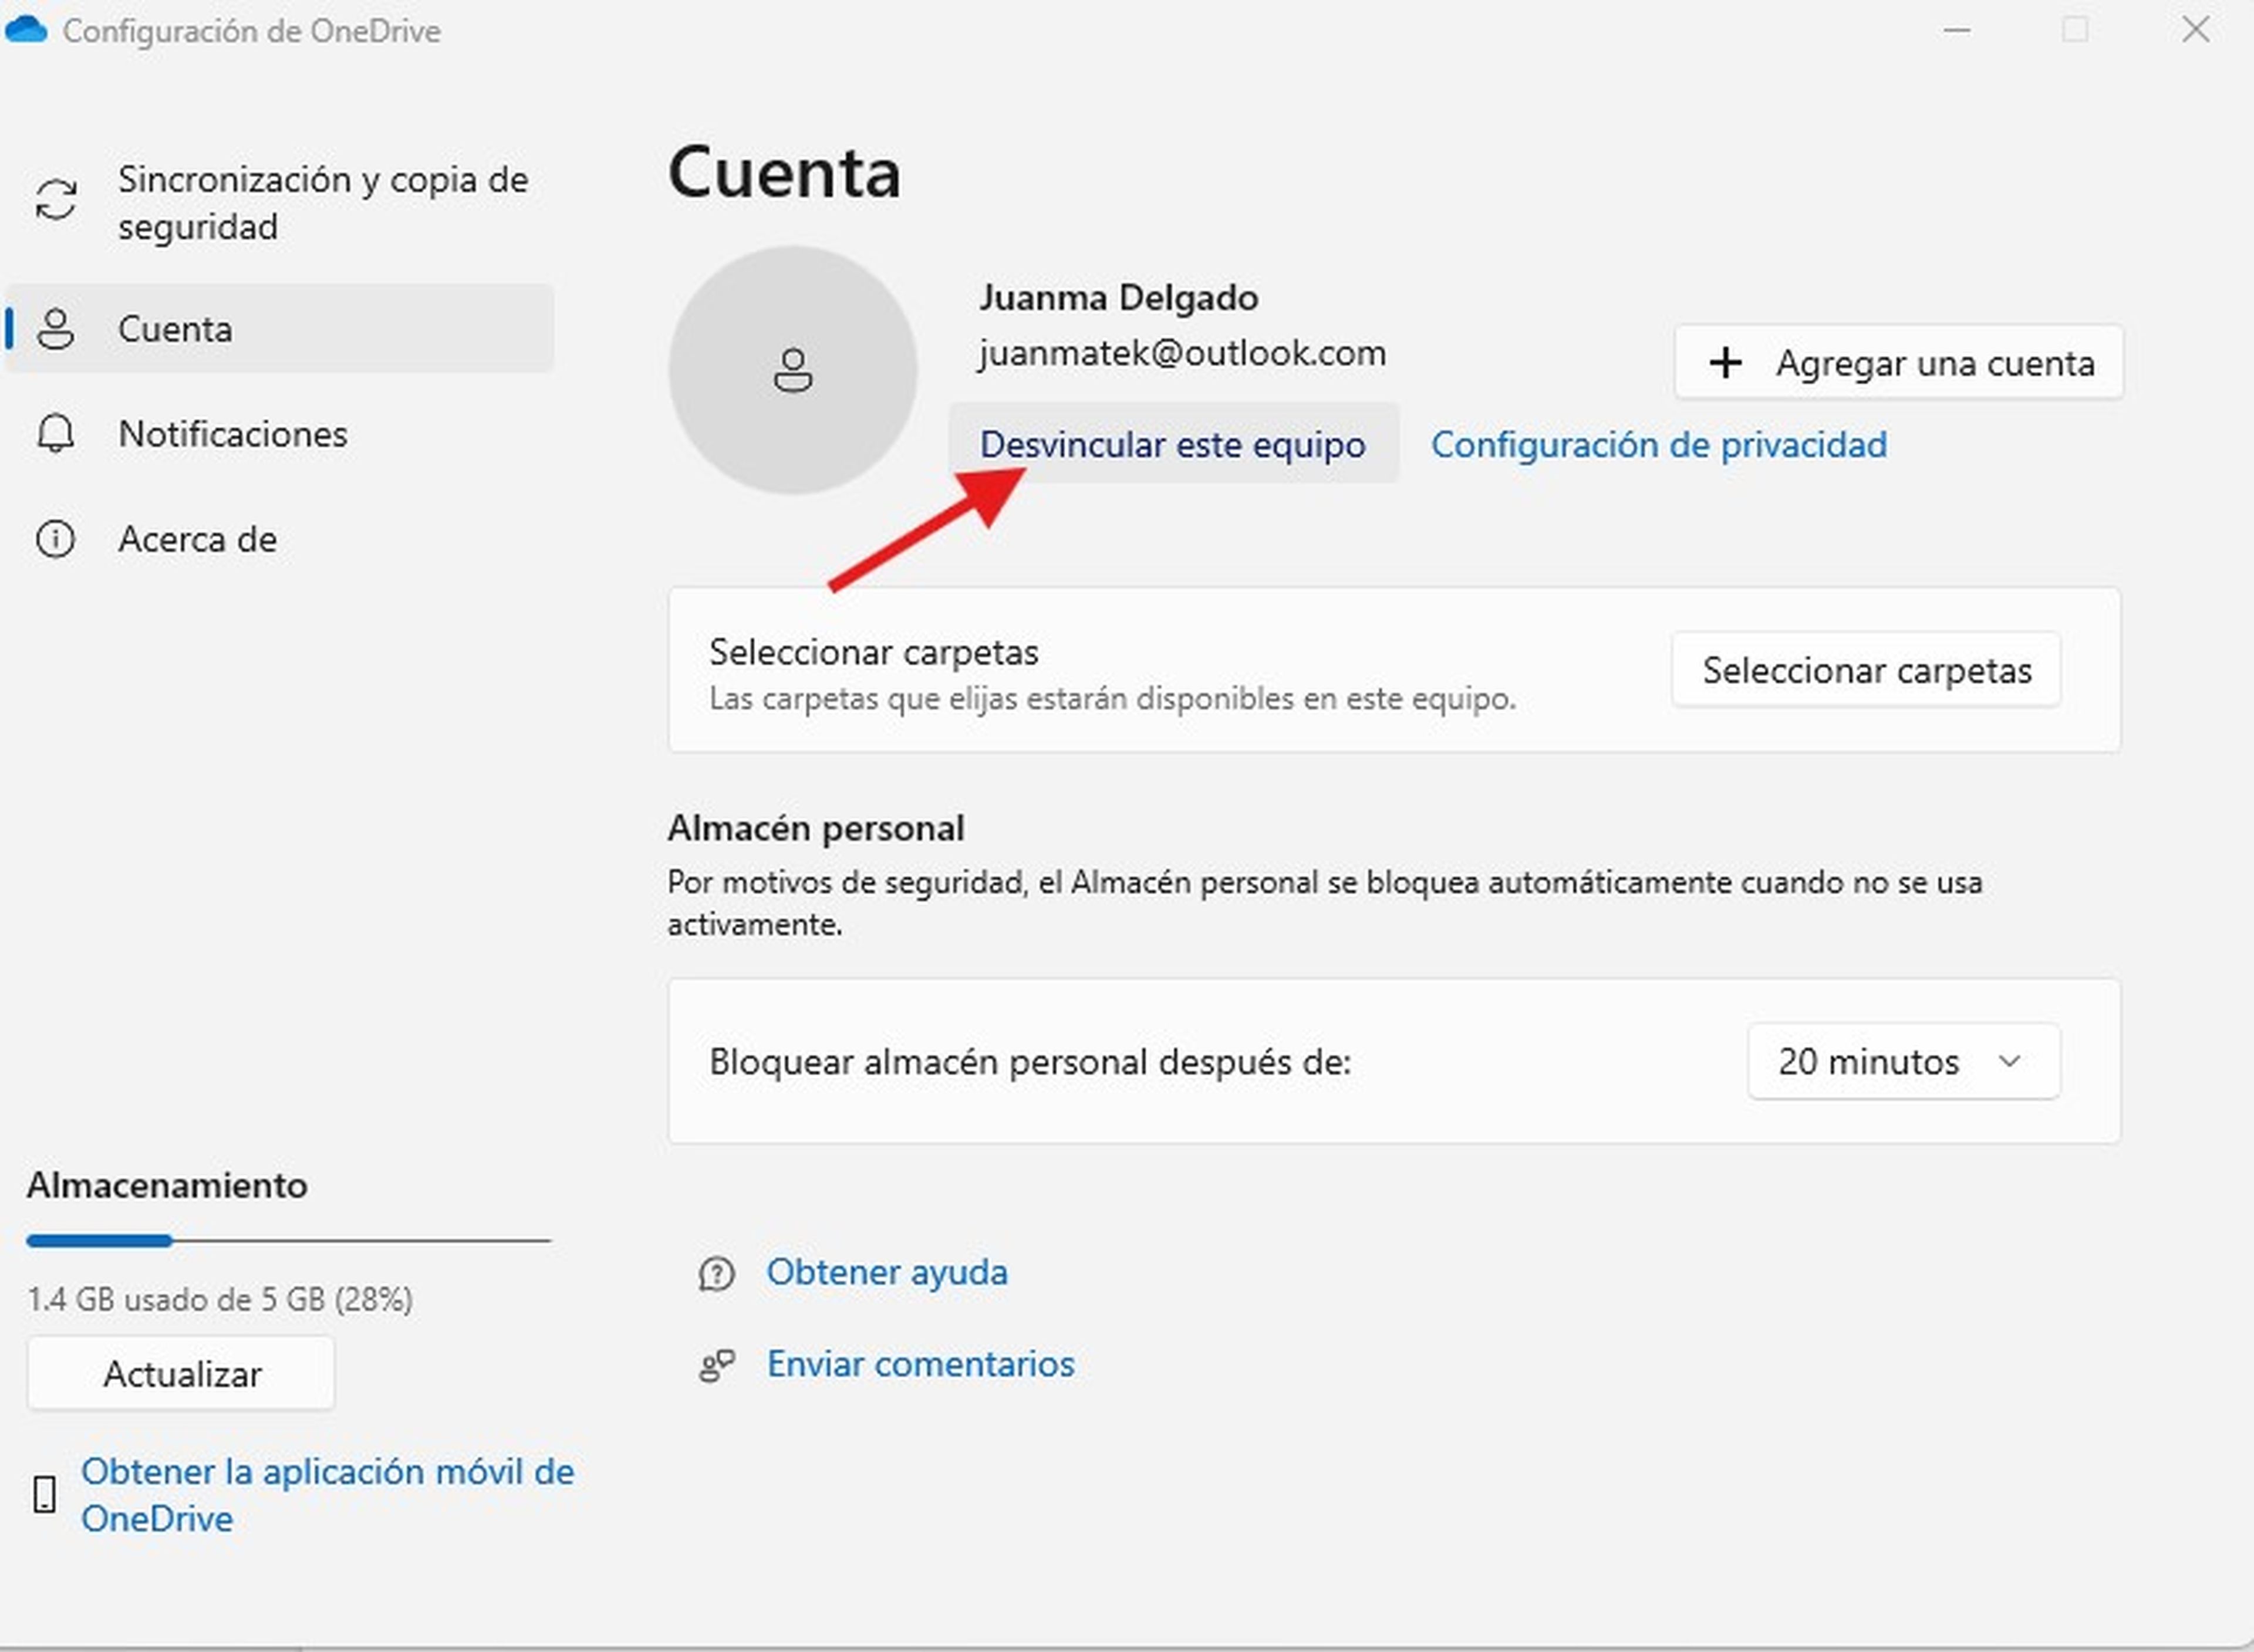Click the info icon beside Acerca de
The width and height of the screenshot is (2254, 1652).
click(x=55, y=539)
